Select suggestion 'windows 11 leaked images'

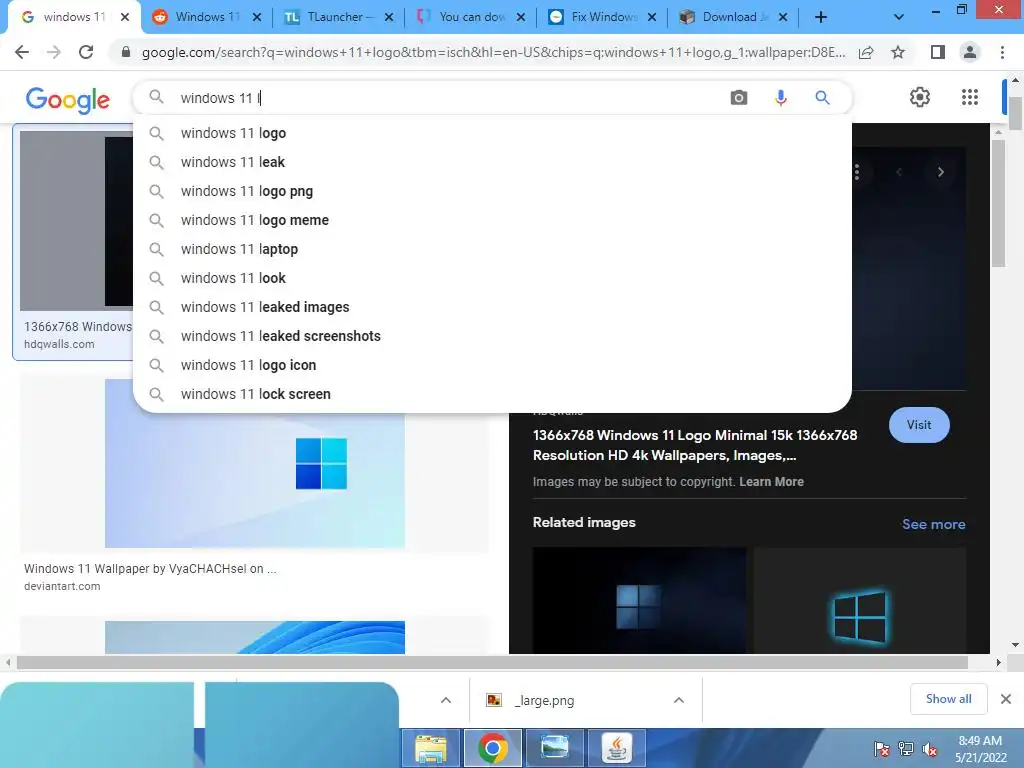tap(492, 307)
